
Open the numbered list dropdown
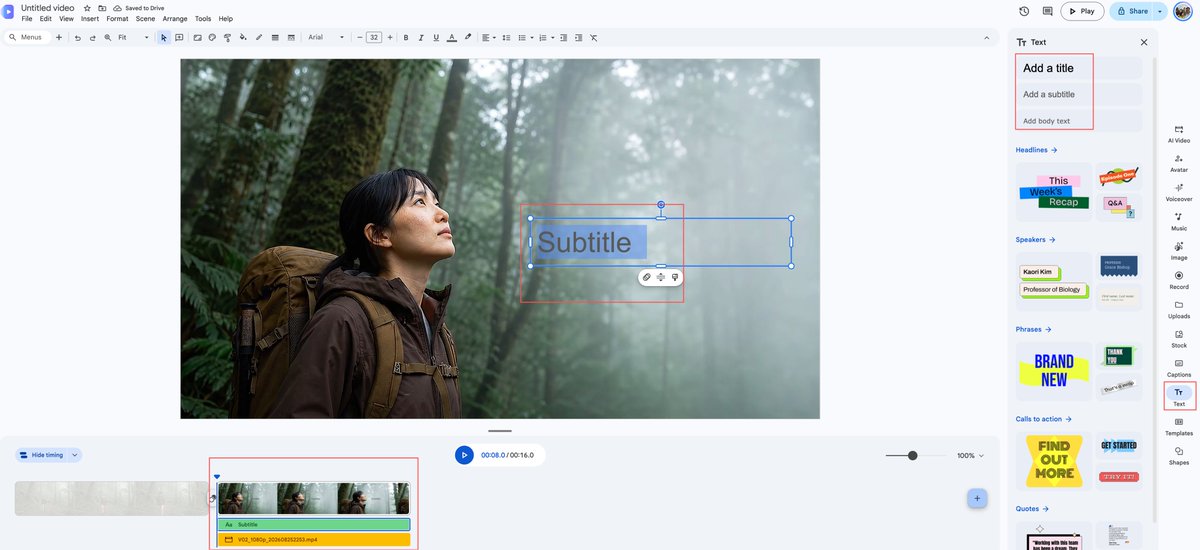[546, 37]
